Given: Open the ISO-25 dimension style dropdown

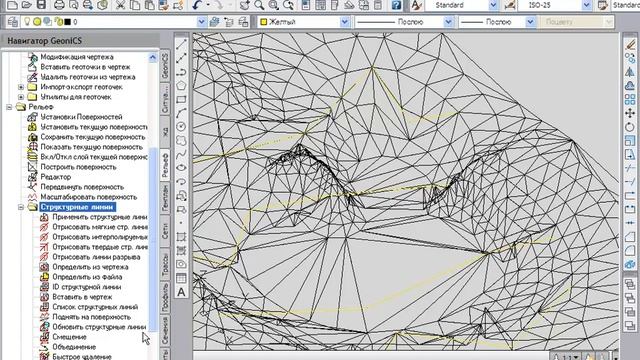Looking at the screenshot, I should (x=587, y=5).
